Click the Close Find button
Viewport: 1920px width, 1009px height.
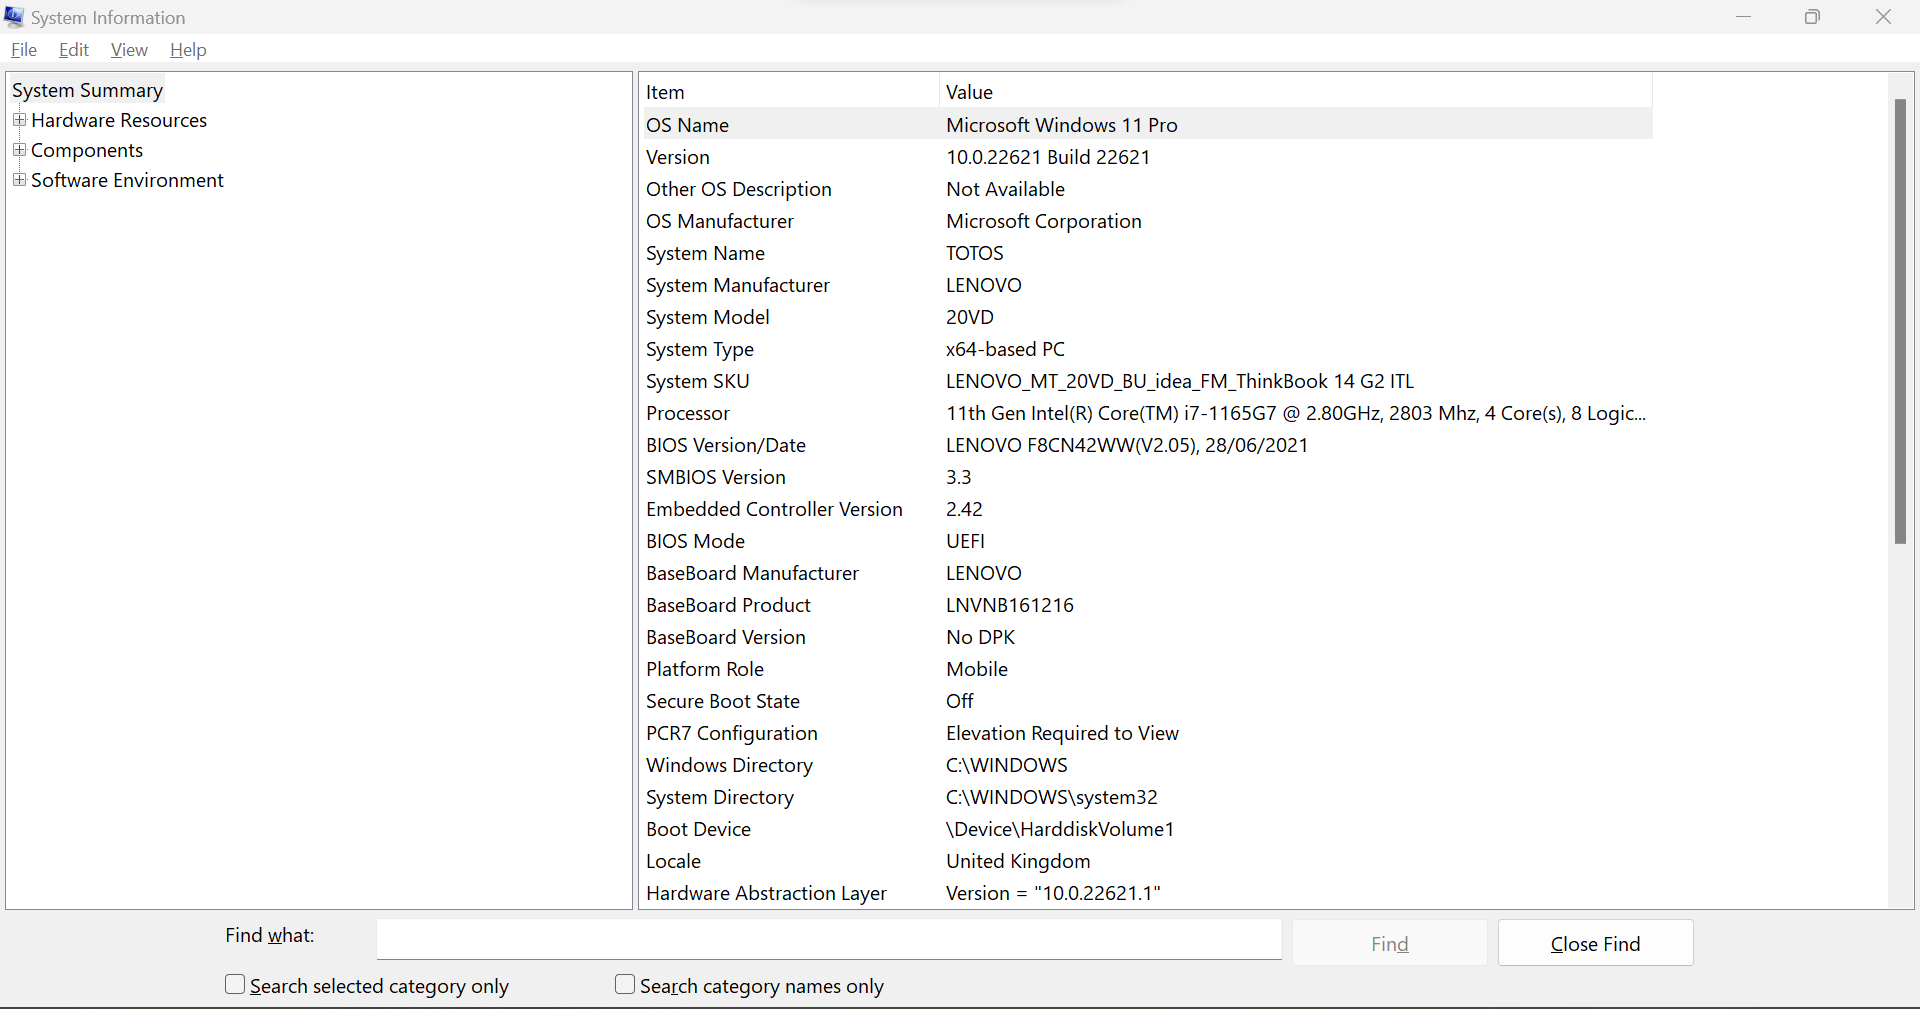(1595, 943)
